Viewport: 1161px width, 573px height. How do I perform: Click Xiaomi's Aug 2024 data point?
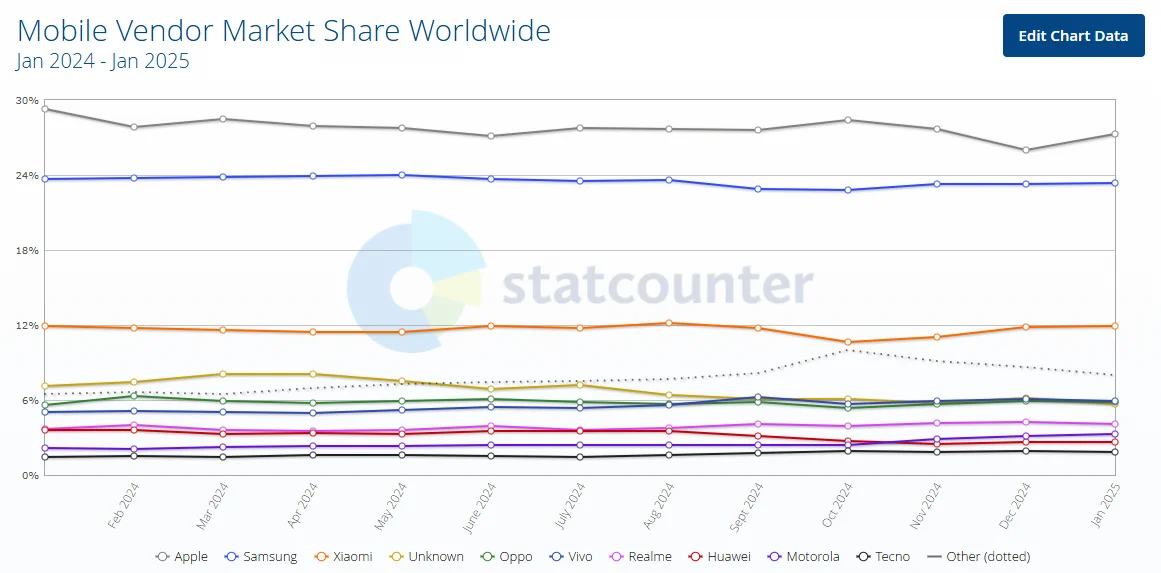click(669, 323)
